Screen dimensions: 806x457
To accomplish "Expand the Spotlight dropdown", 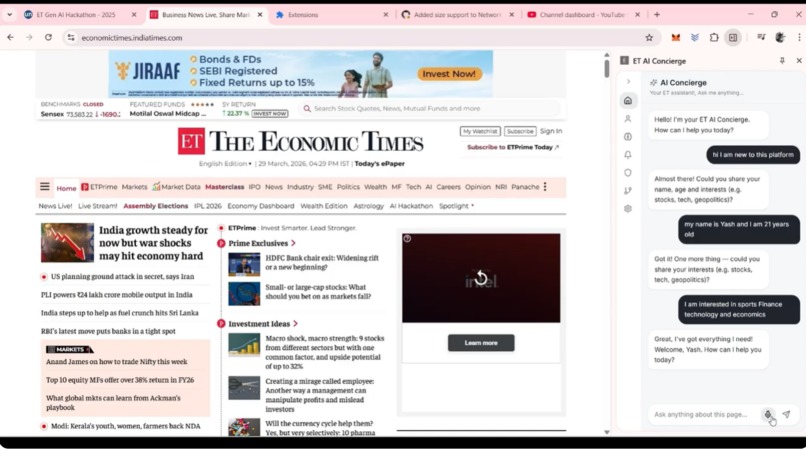I will (x=456, y=206).
